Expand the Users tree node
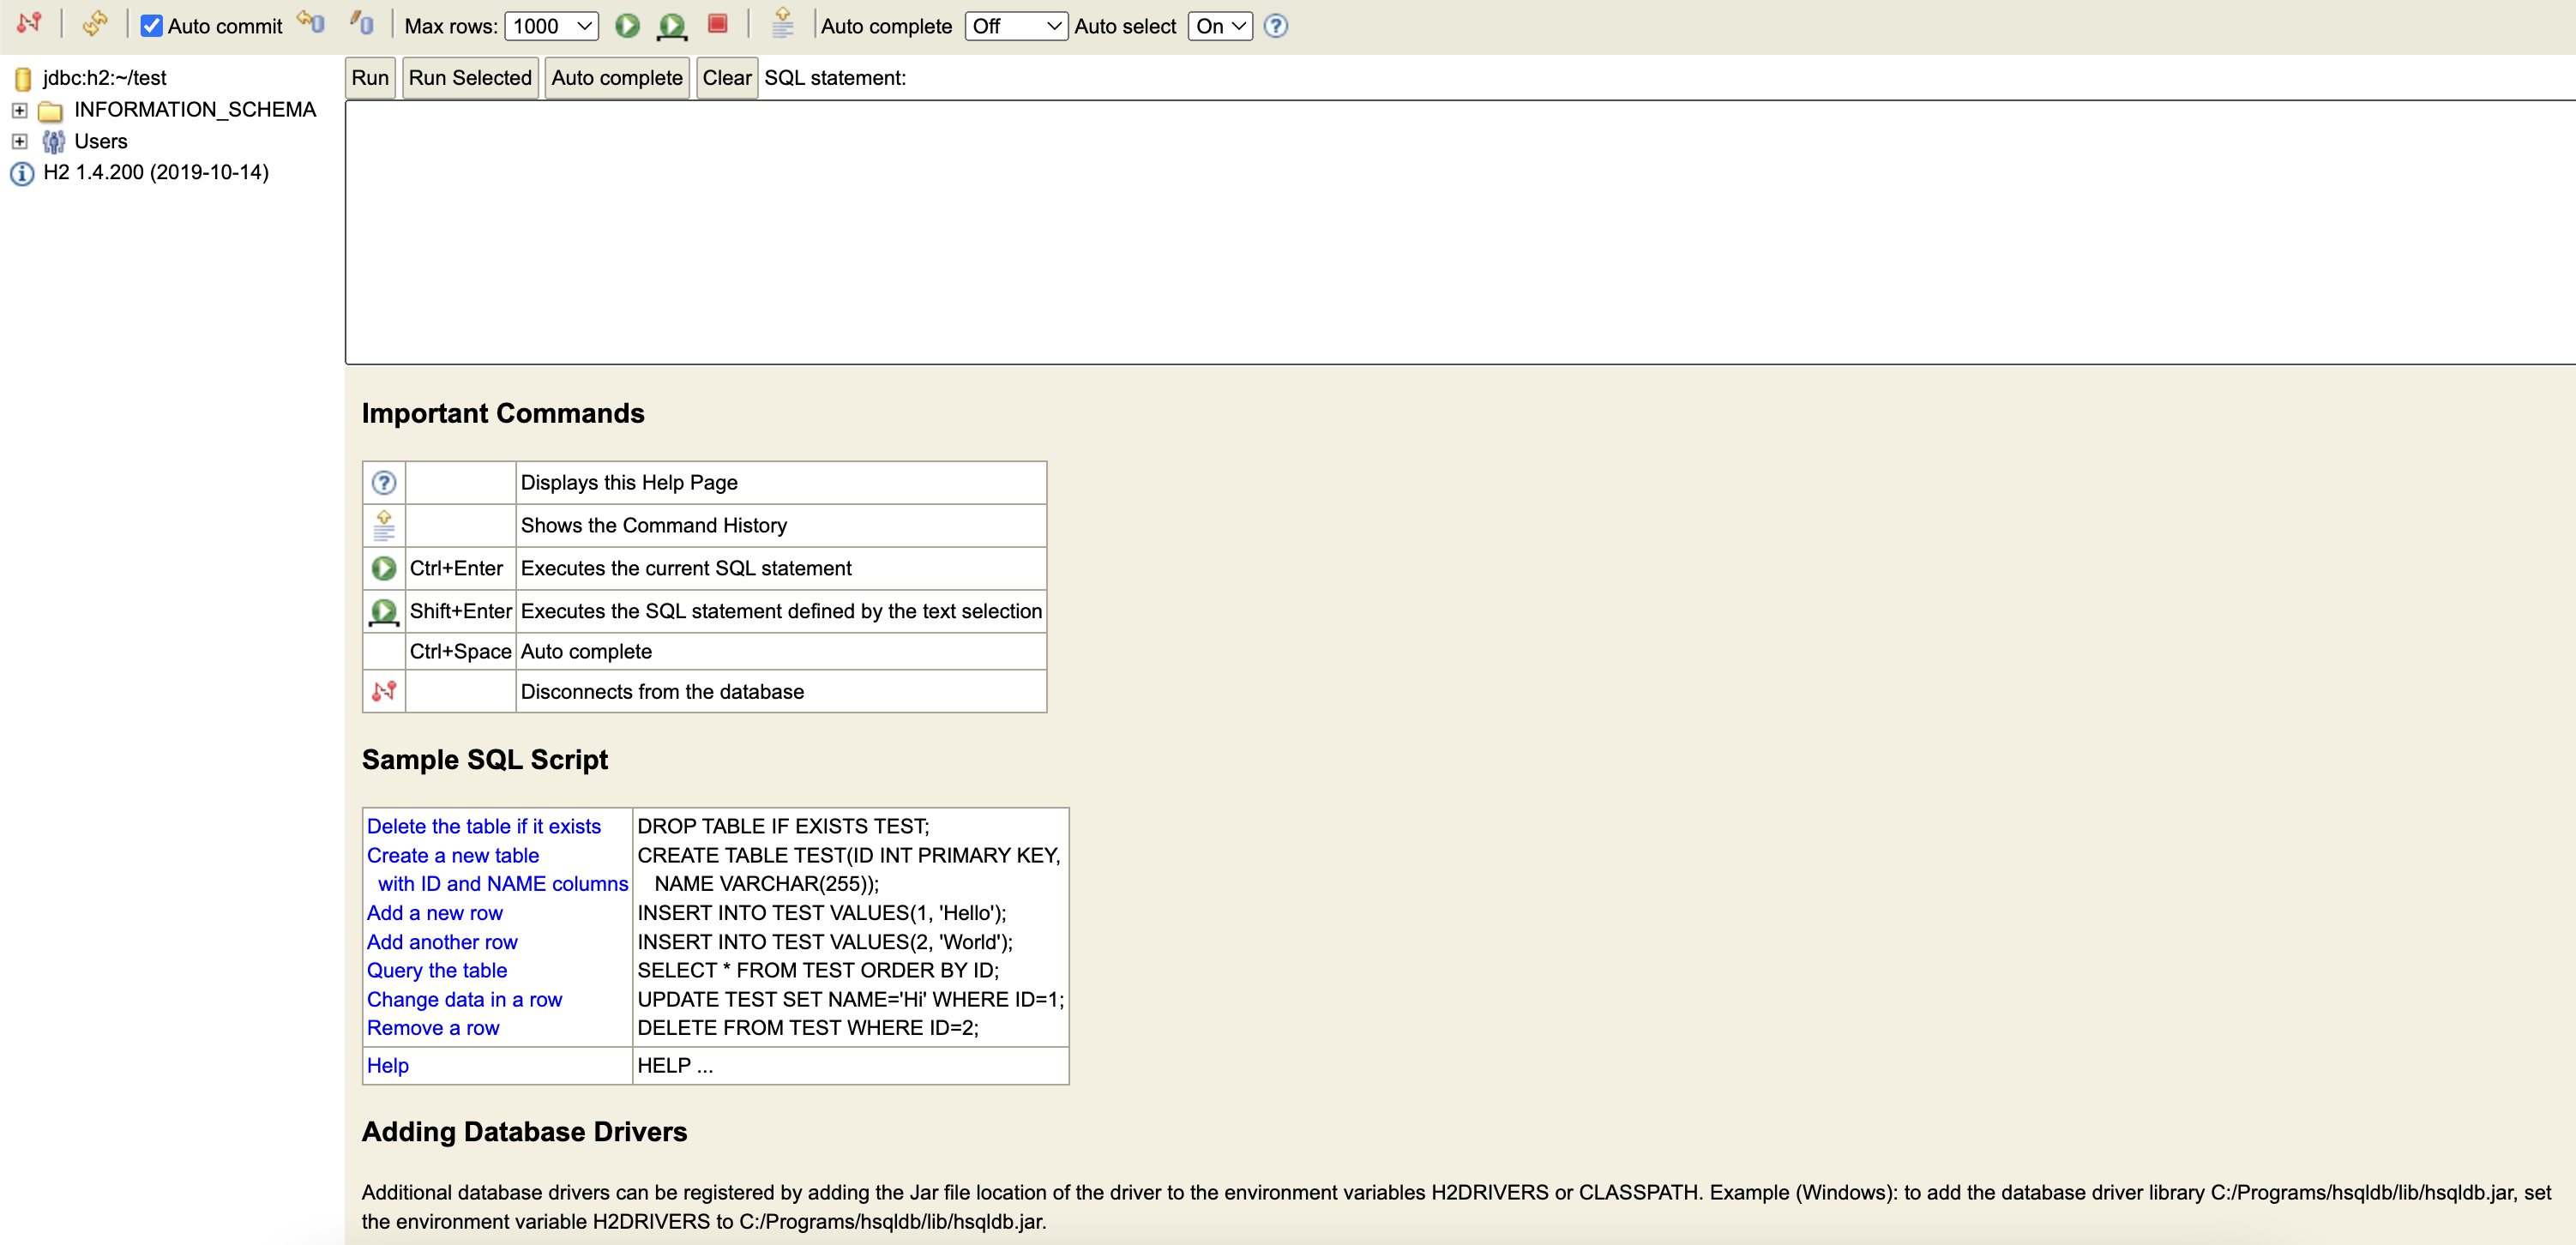Image resolution: width=2576 pixels, height=1245 pixels. [19, 141]
